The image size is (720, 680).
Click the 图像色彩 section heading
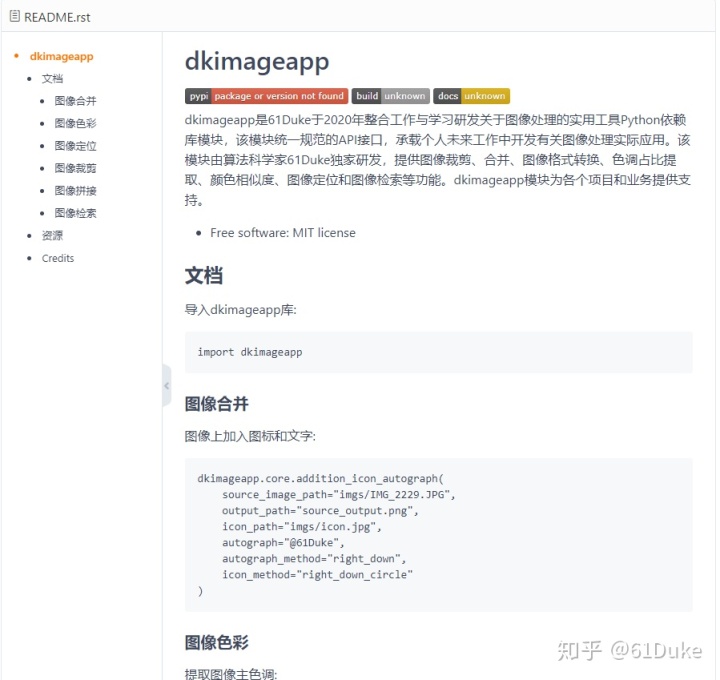tap(217, 643)
